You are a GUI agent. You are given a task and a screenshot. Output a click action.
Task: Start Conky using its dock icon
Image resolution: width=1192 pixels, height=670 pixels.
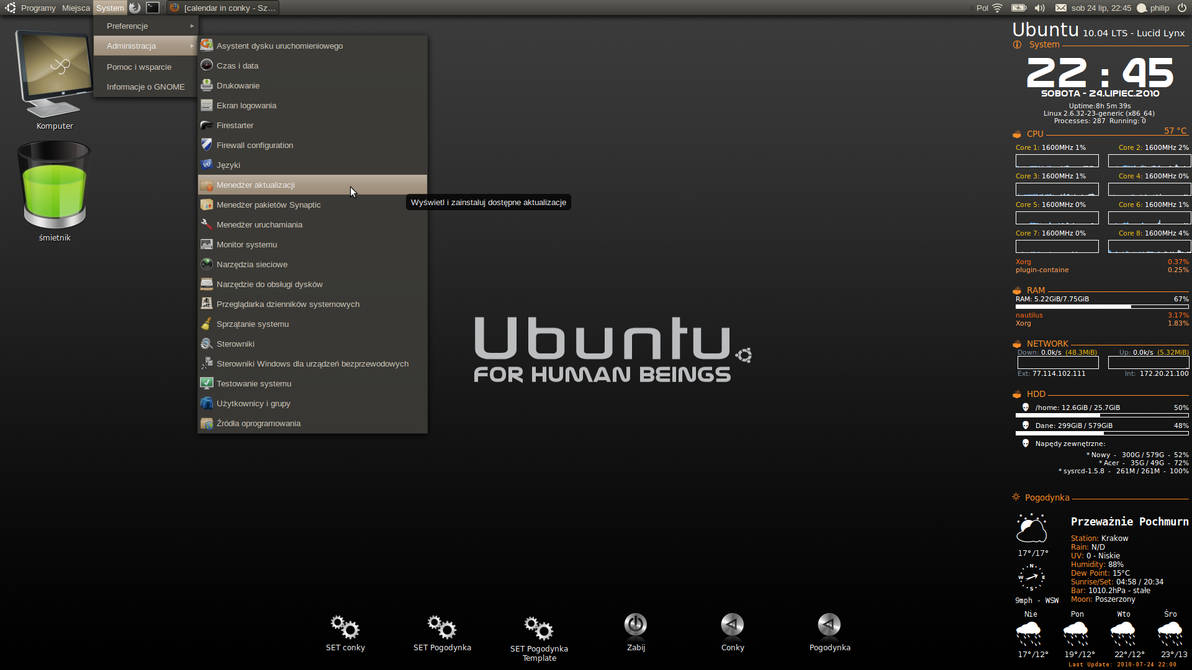coord(732,628)
